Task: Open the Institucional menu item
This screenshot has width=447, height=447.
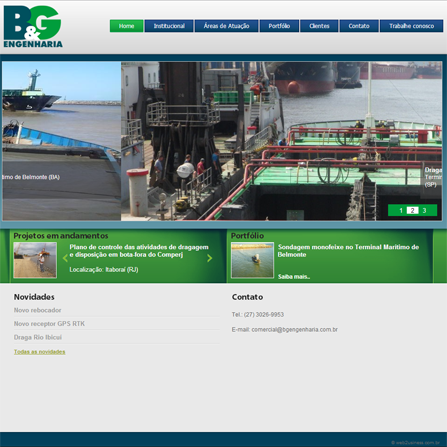Action: (x=169, y=26)
